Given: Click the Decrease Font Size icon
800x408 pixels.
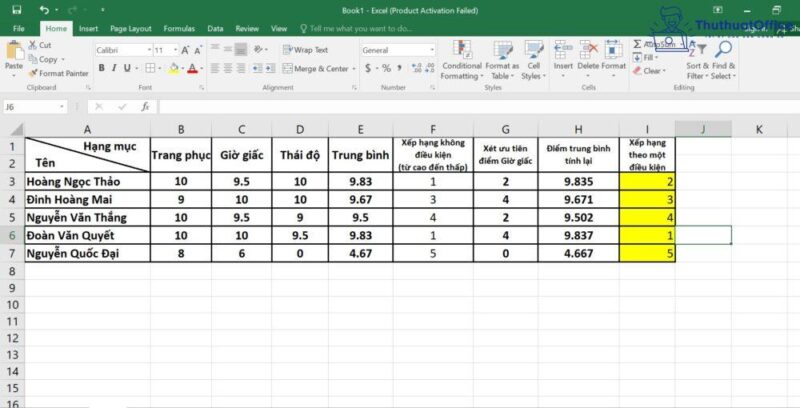Looking at the screenshot, I should coord(198,50).
